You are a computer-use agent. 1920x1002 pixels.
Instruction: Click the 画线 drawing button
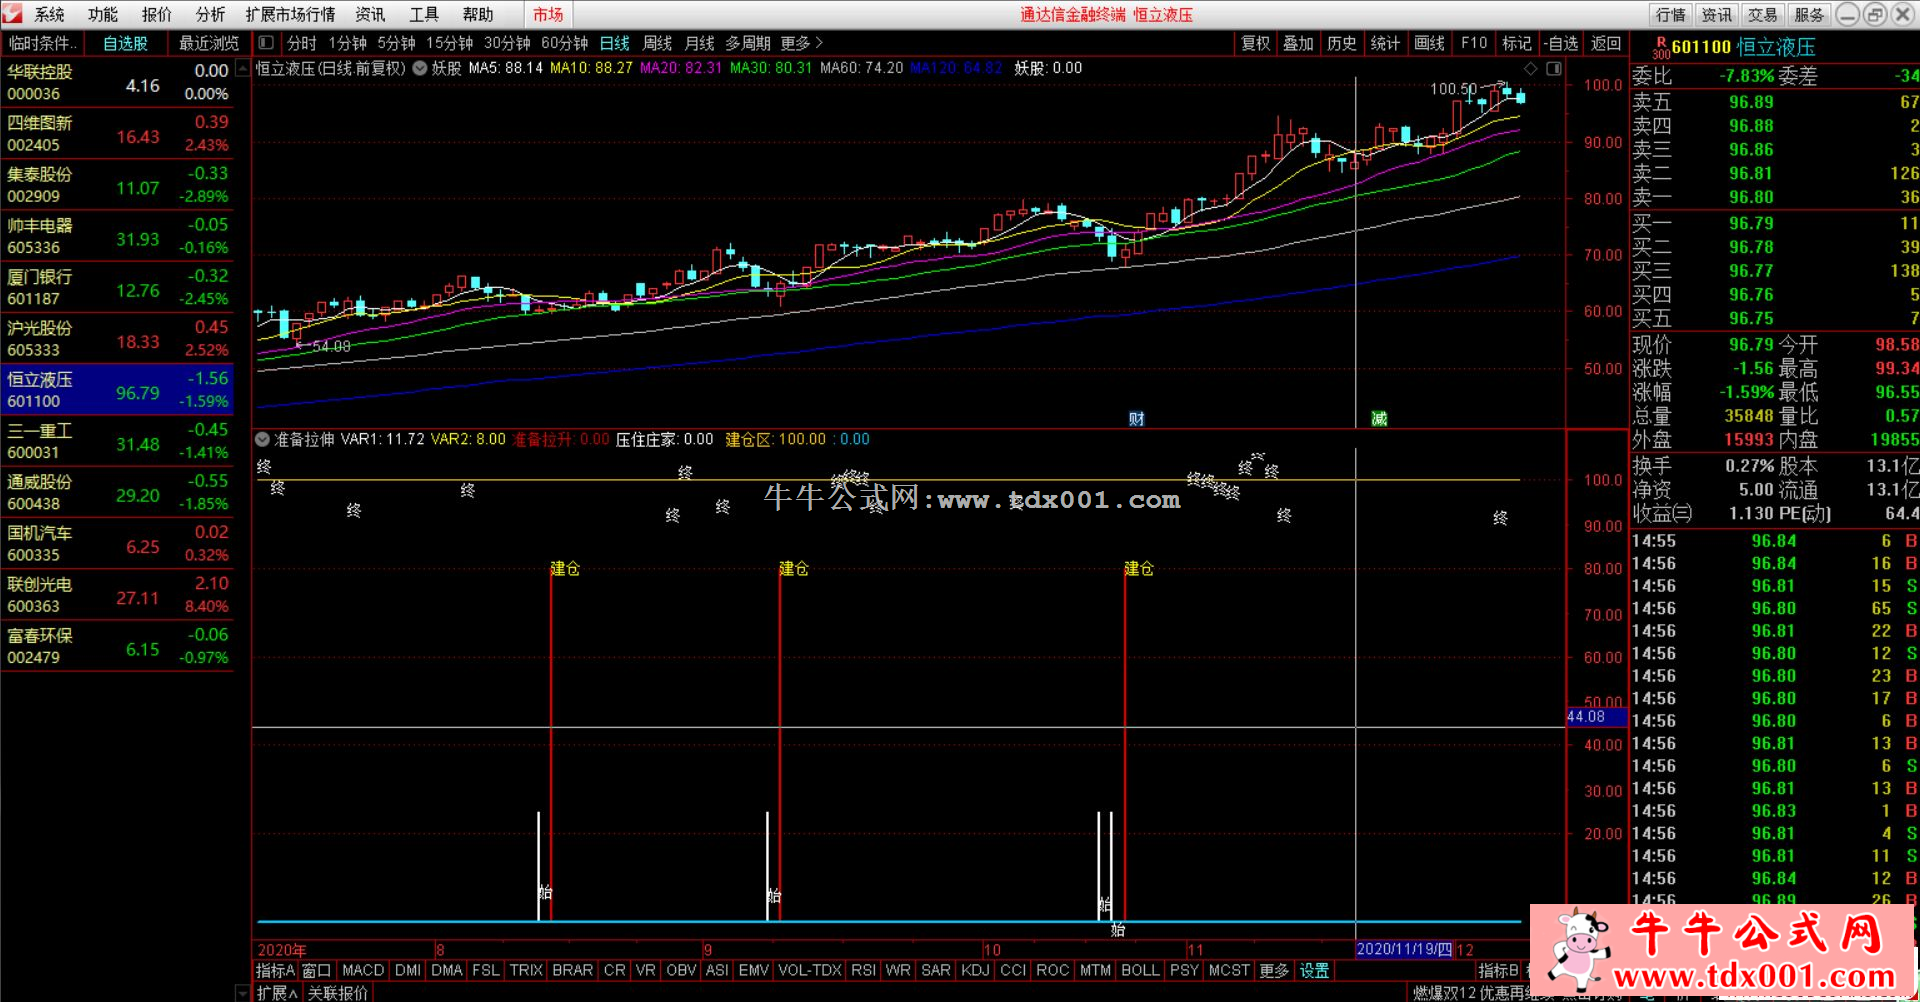click(x=1429, y=43)
